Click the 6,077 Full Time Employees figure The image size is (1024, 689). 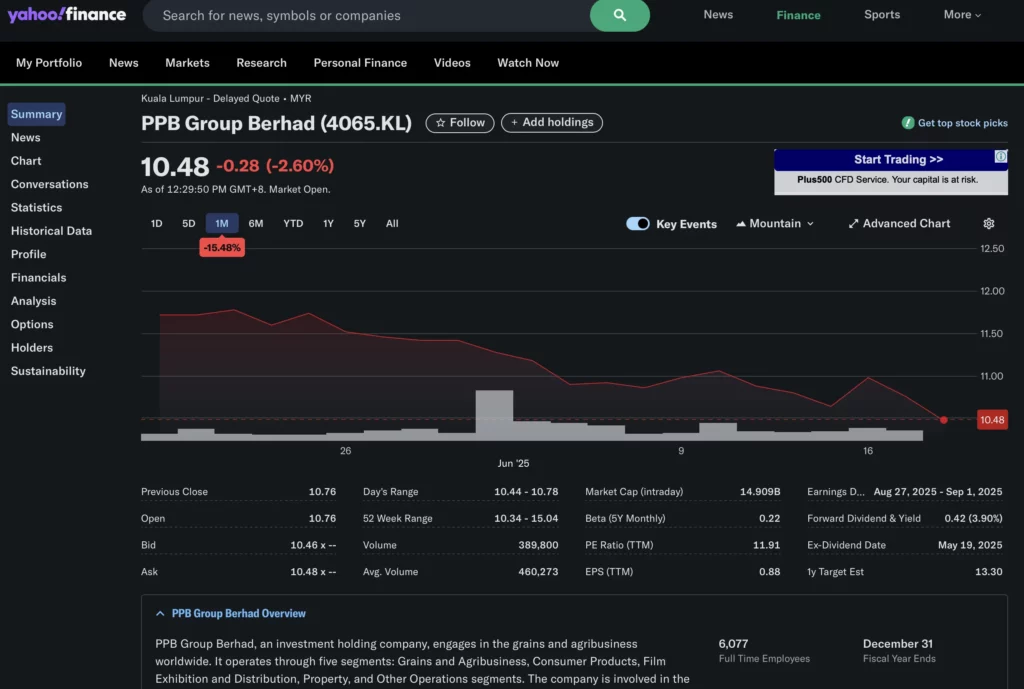tap(733, 644)
